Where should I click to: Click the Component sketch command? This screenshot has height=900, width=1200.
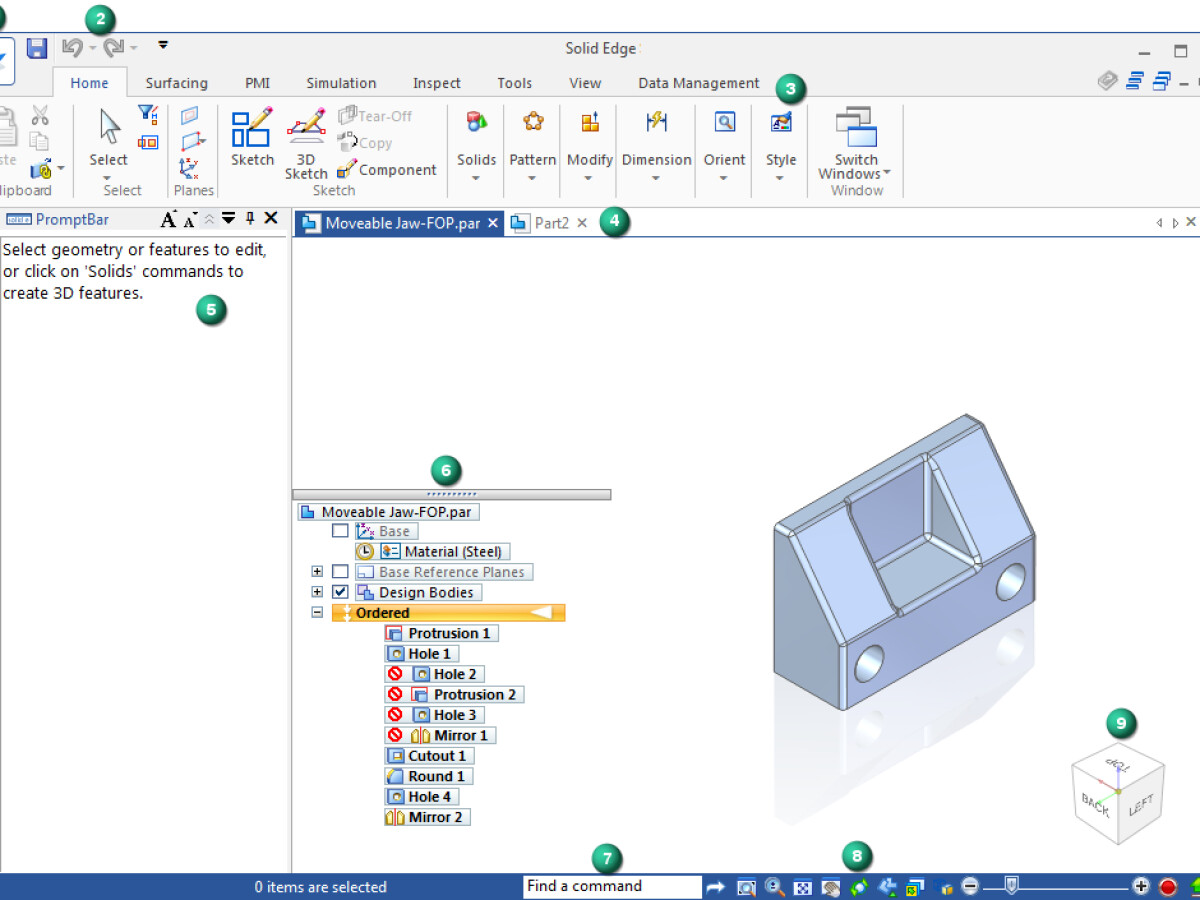388,170
